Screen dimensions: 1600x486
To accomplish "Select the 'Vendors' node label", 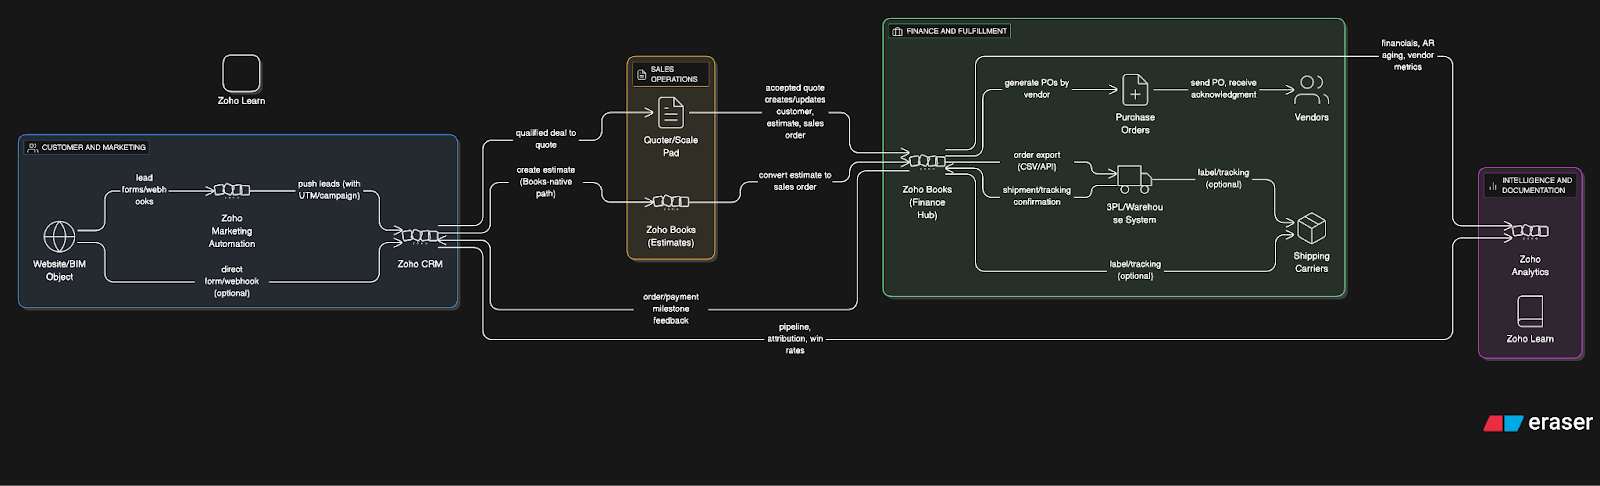I will click(x=1312, y=117).
